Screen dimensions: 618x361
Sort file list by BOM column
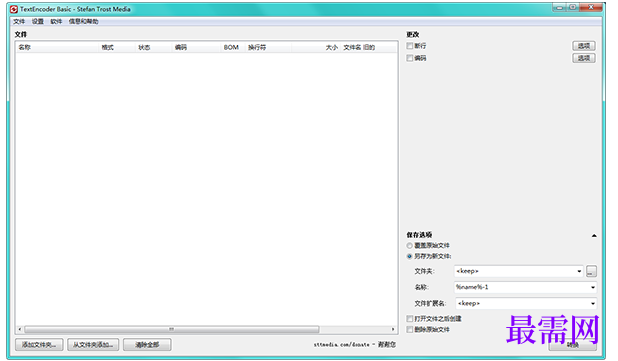(x=233, y=47)
